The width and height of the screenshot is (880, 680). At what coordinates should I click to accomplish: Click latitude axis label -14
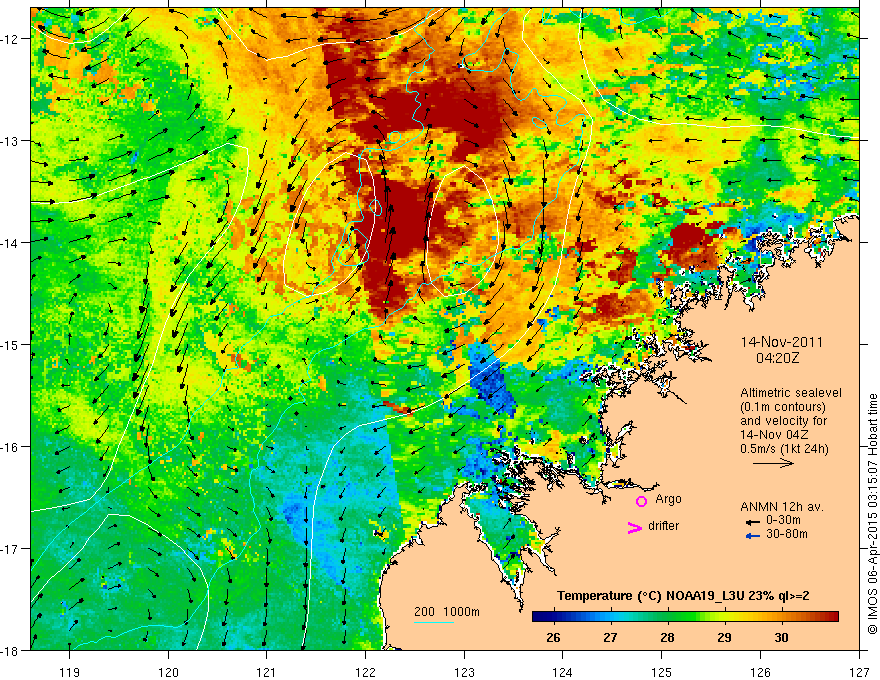point(11,243)
